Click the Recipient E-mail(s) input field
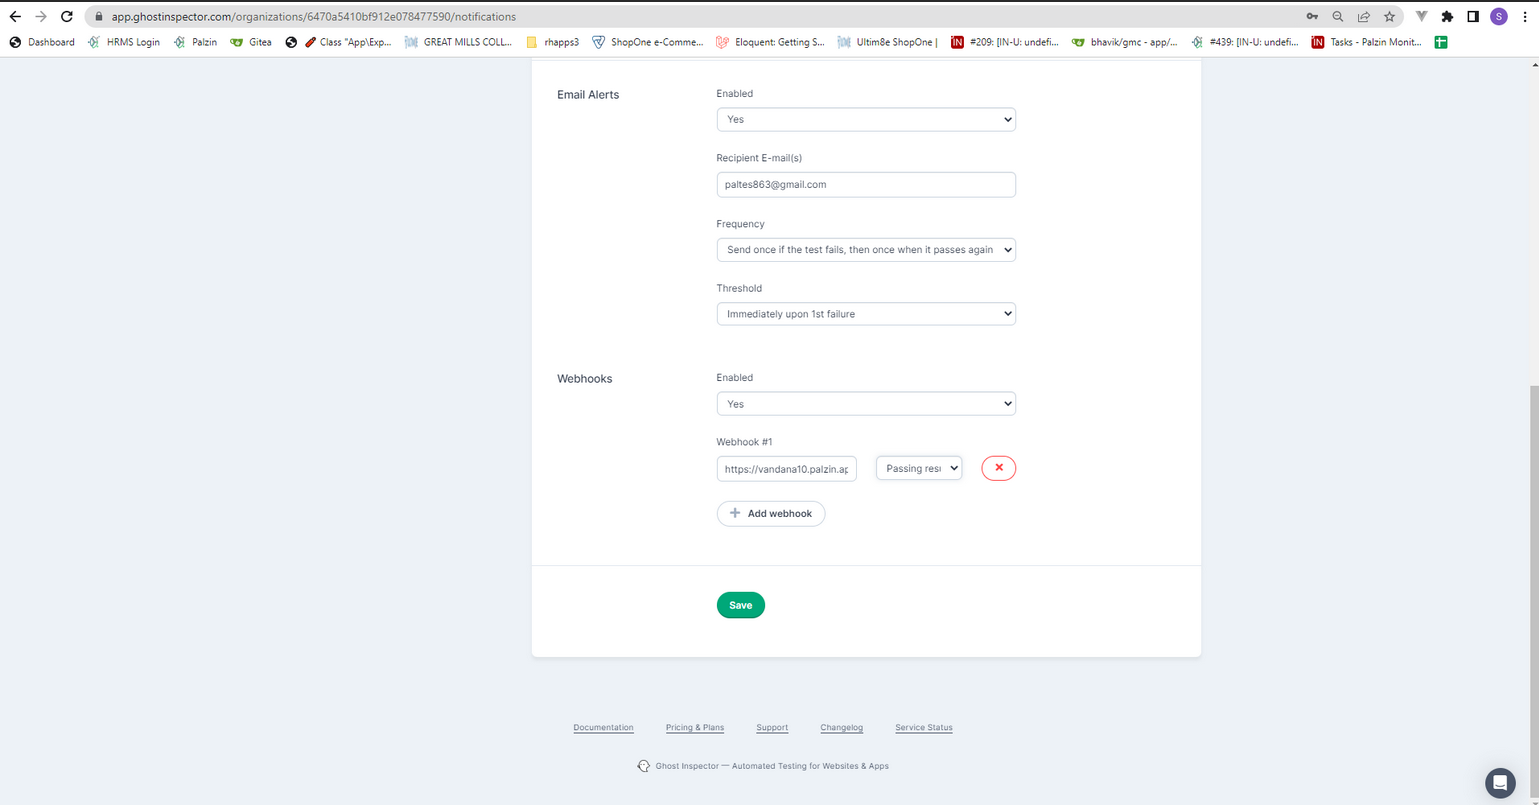 point(866,185)
